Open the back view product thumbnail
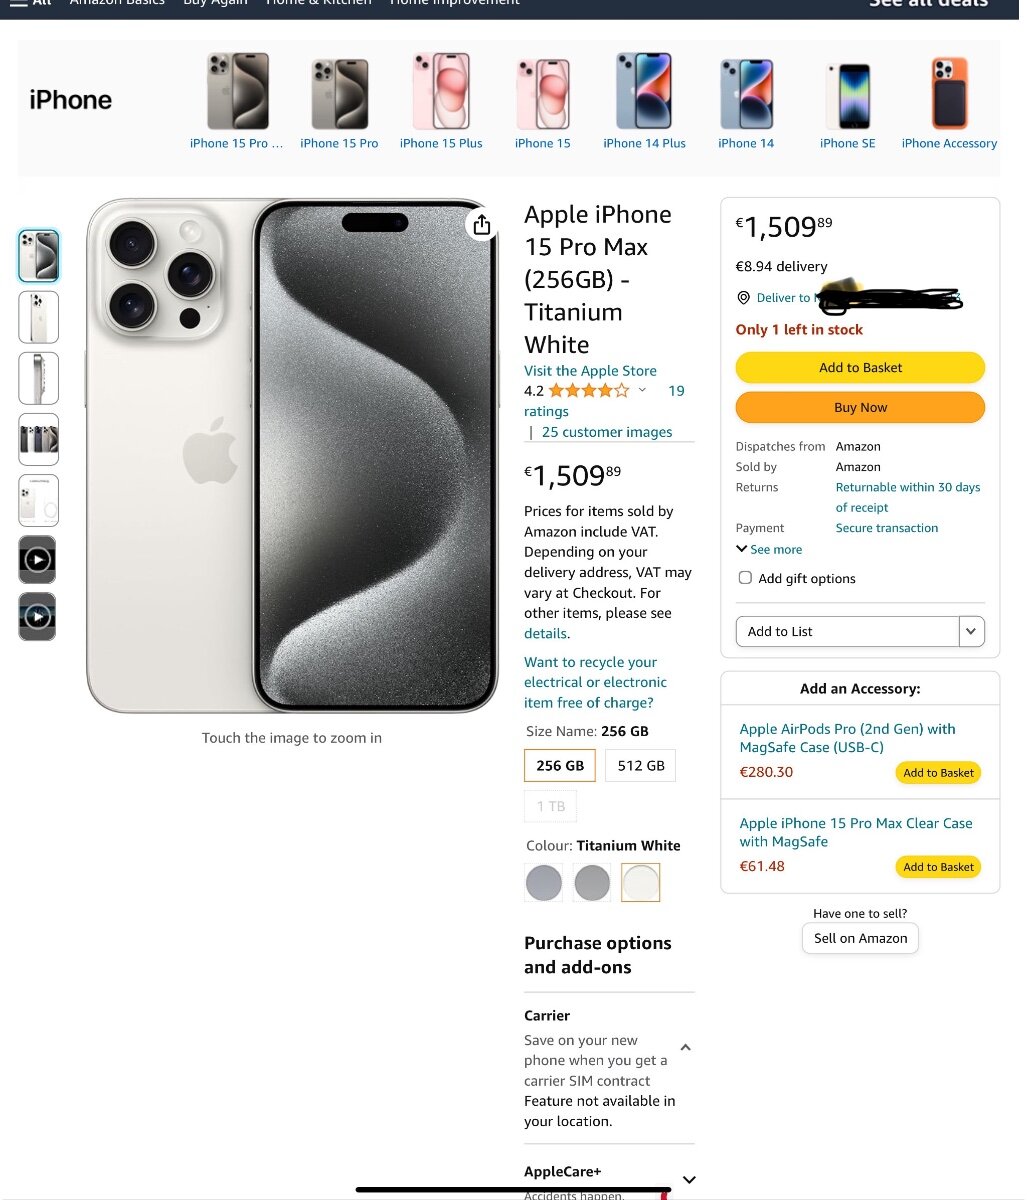Image resolution: width=1027 pixels, height=1200 pixels. [x=38, y=317]
